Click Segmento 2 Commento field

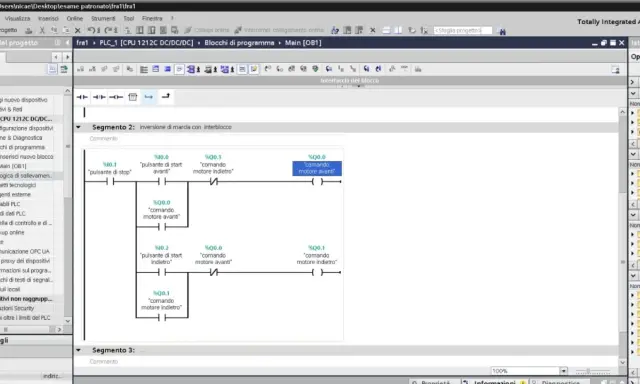104,139
